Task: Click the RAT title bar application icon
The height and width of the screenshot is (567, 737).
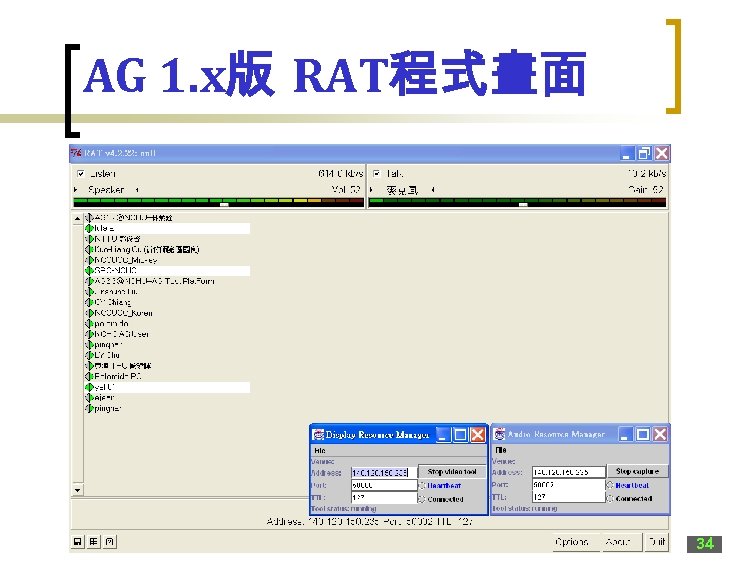Action: [x=76, y=153]
